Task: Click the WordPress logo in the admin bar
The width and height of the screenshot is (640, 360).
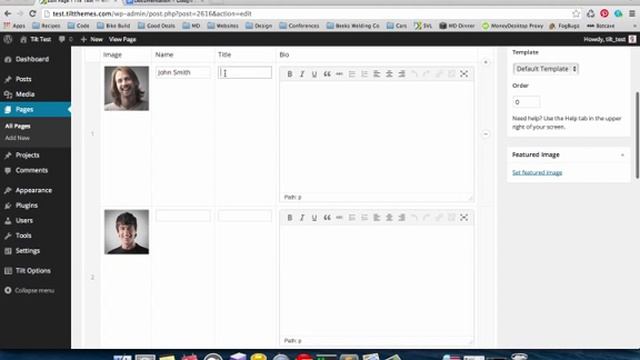Action: 8,39
